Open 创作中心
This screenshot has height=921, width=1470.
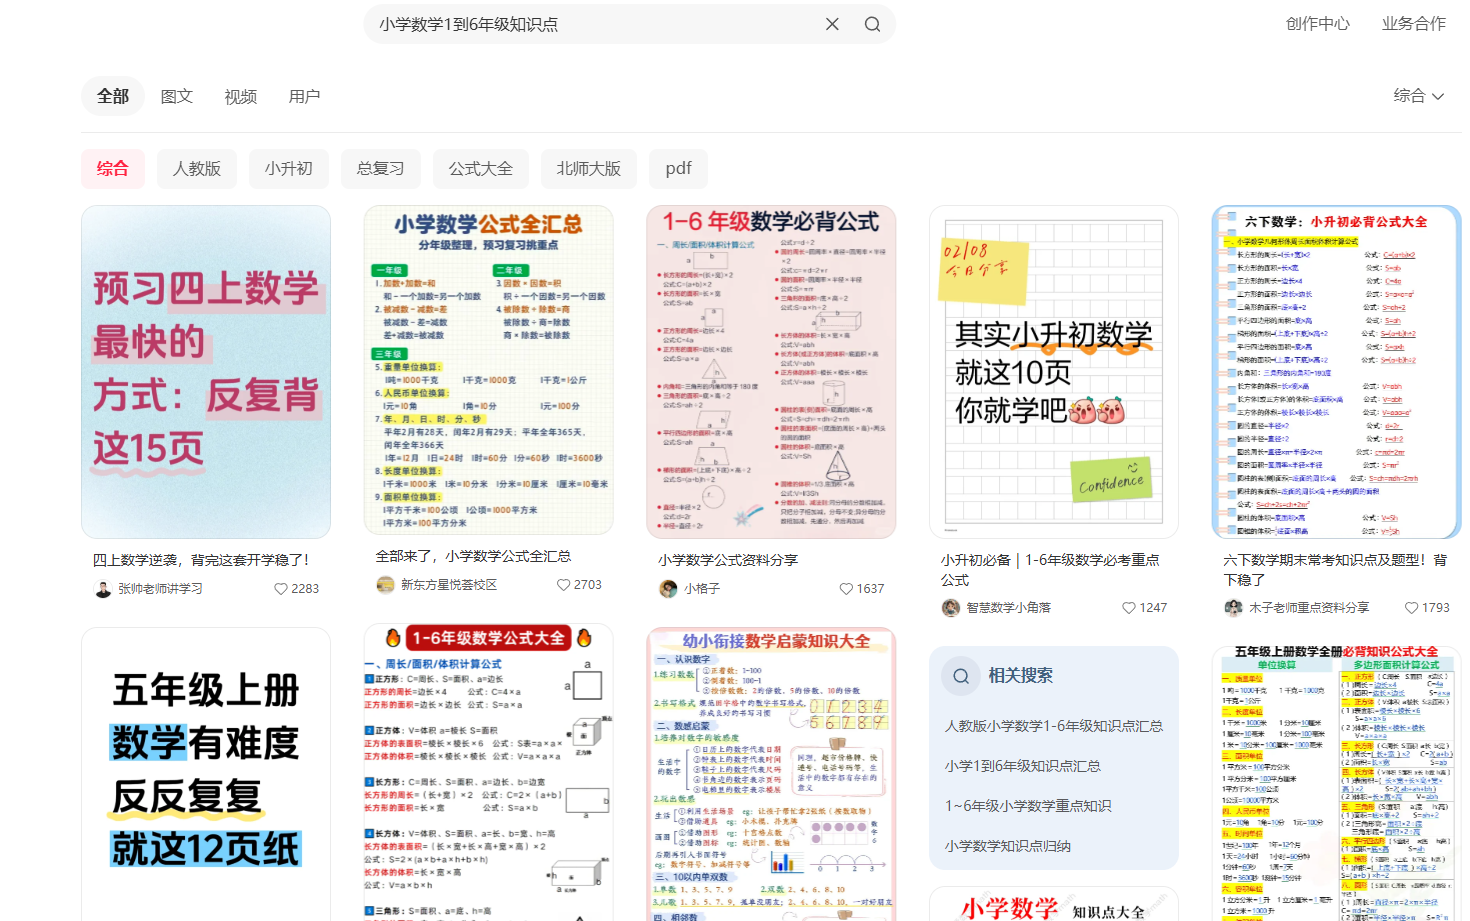[1317, 23]
